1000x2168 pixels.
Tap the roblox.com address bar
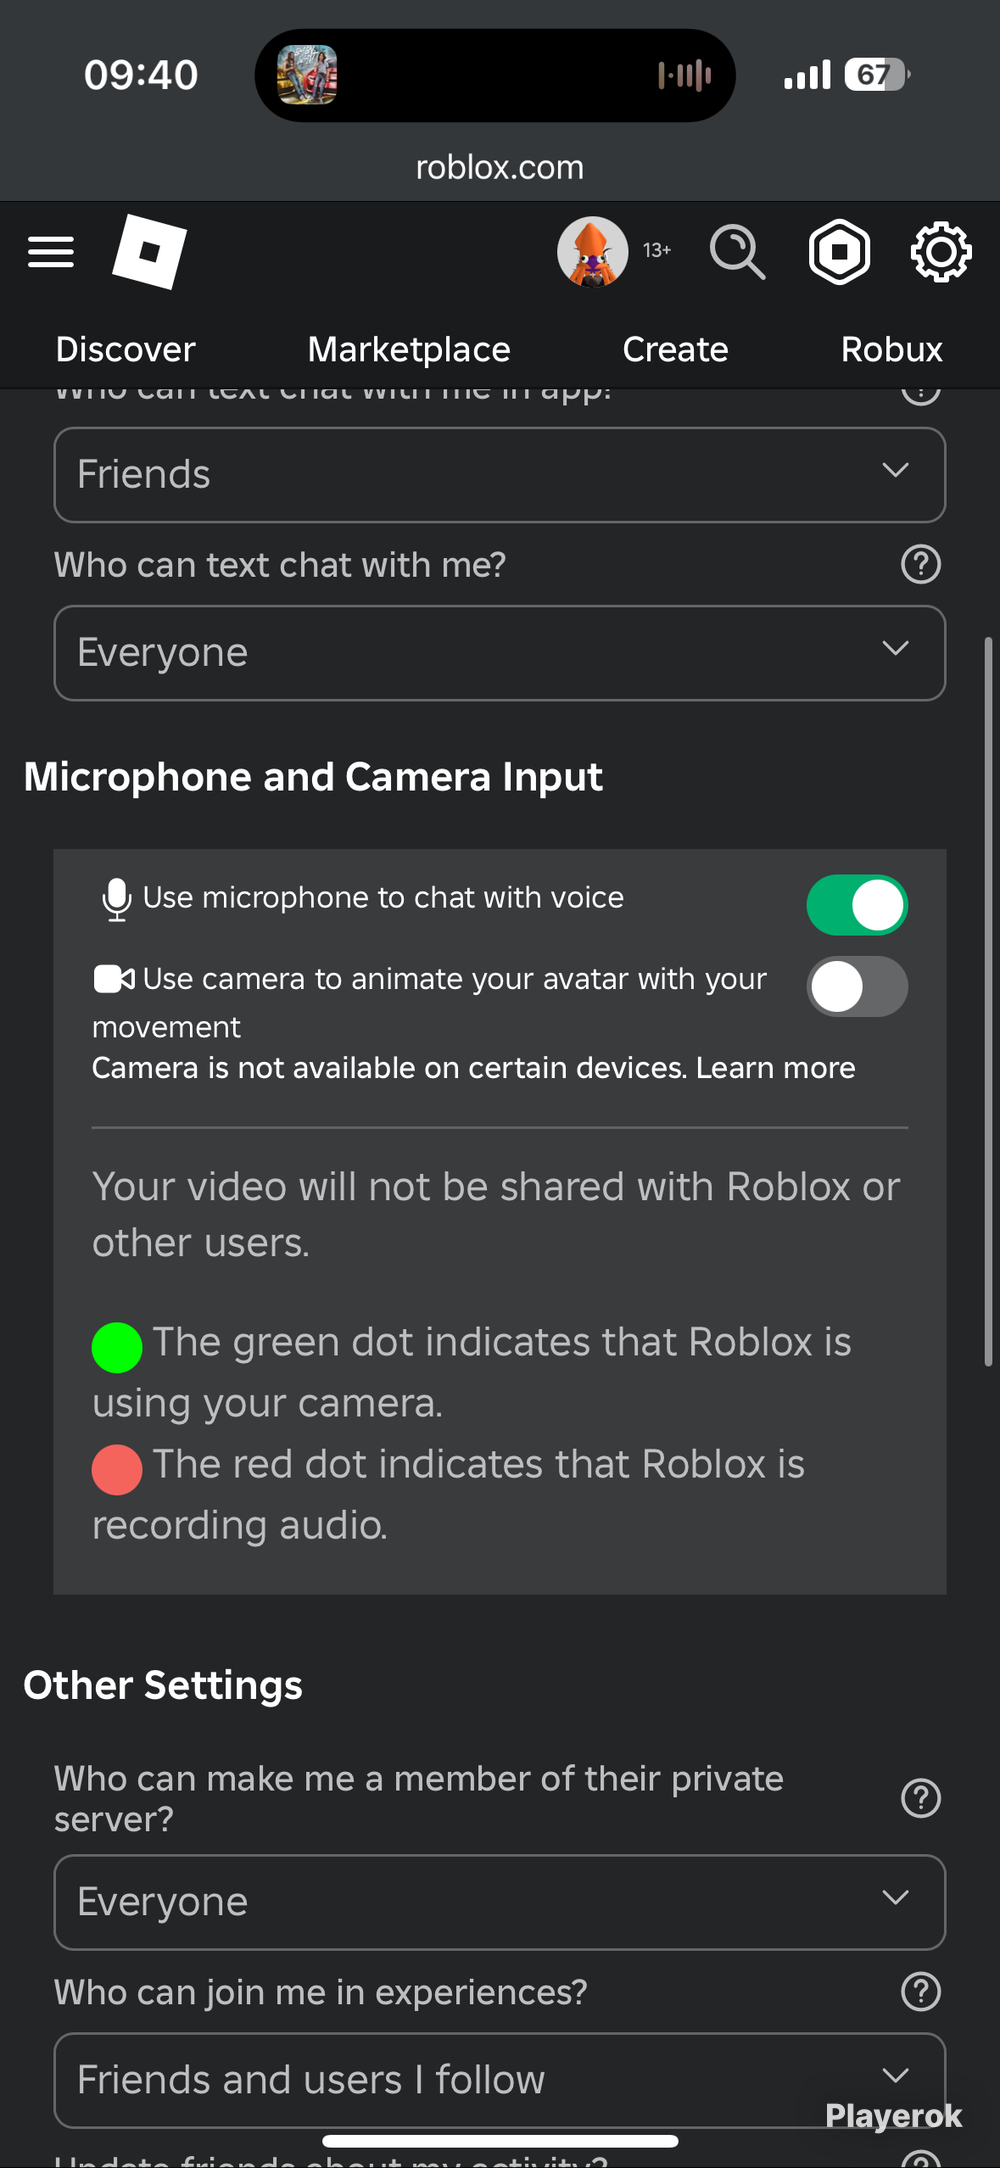[500, 167]
